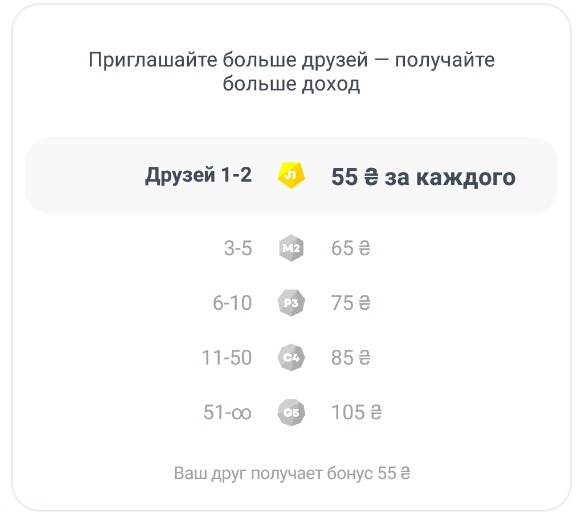Click '55 ₴ за каждого' reward text
The image size is (580, 515).
[423, 177]
